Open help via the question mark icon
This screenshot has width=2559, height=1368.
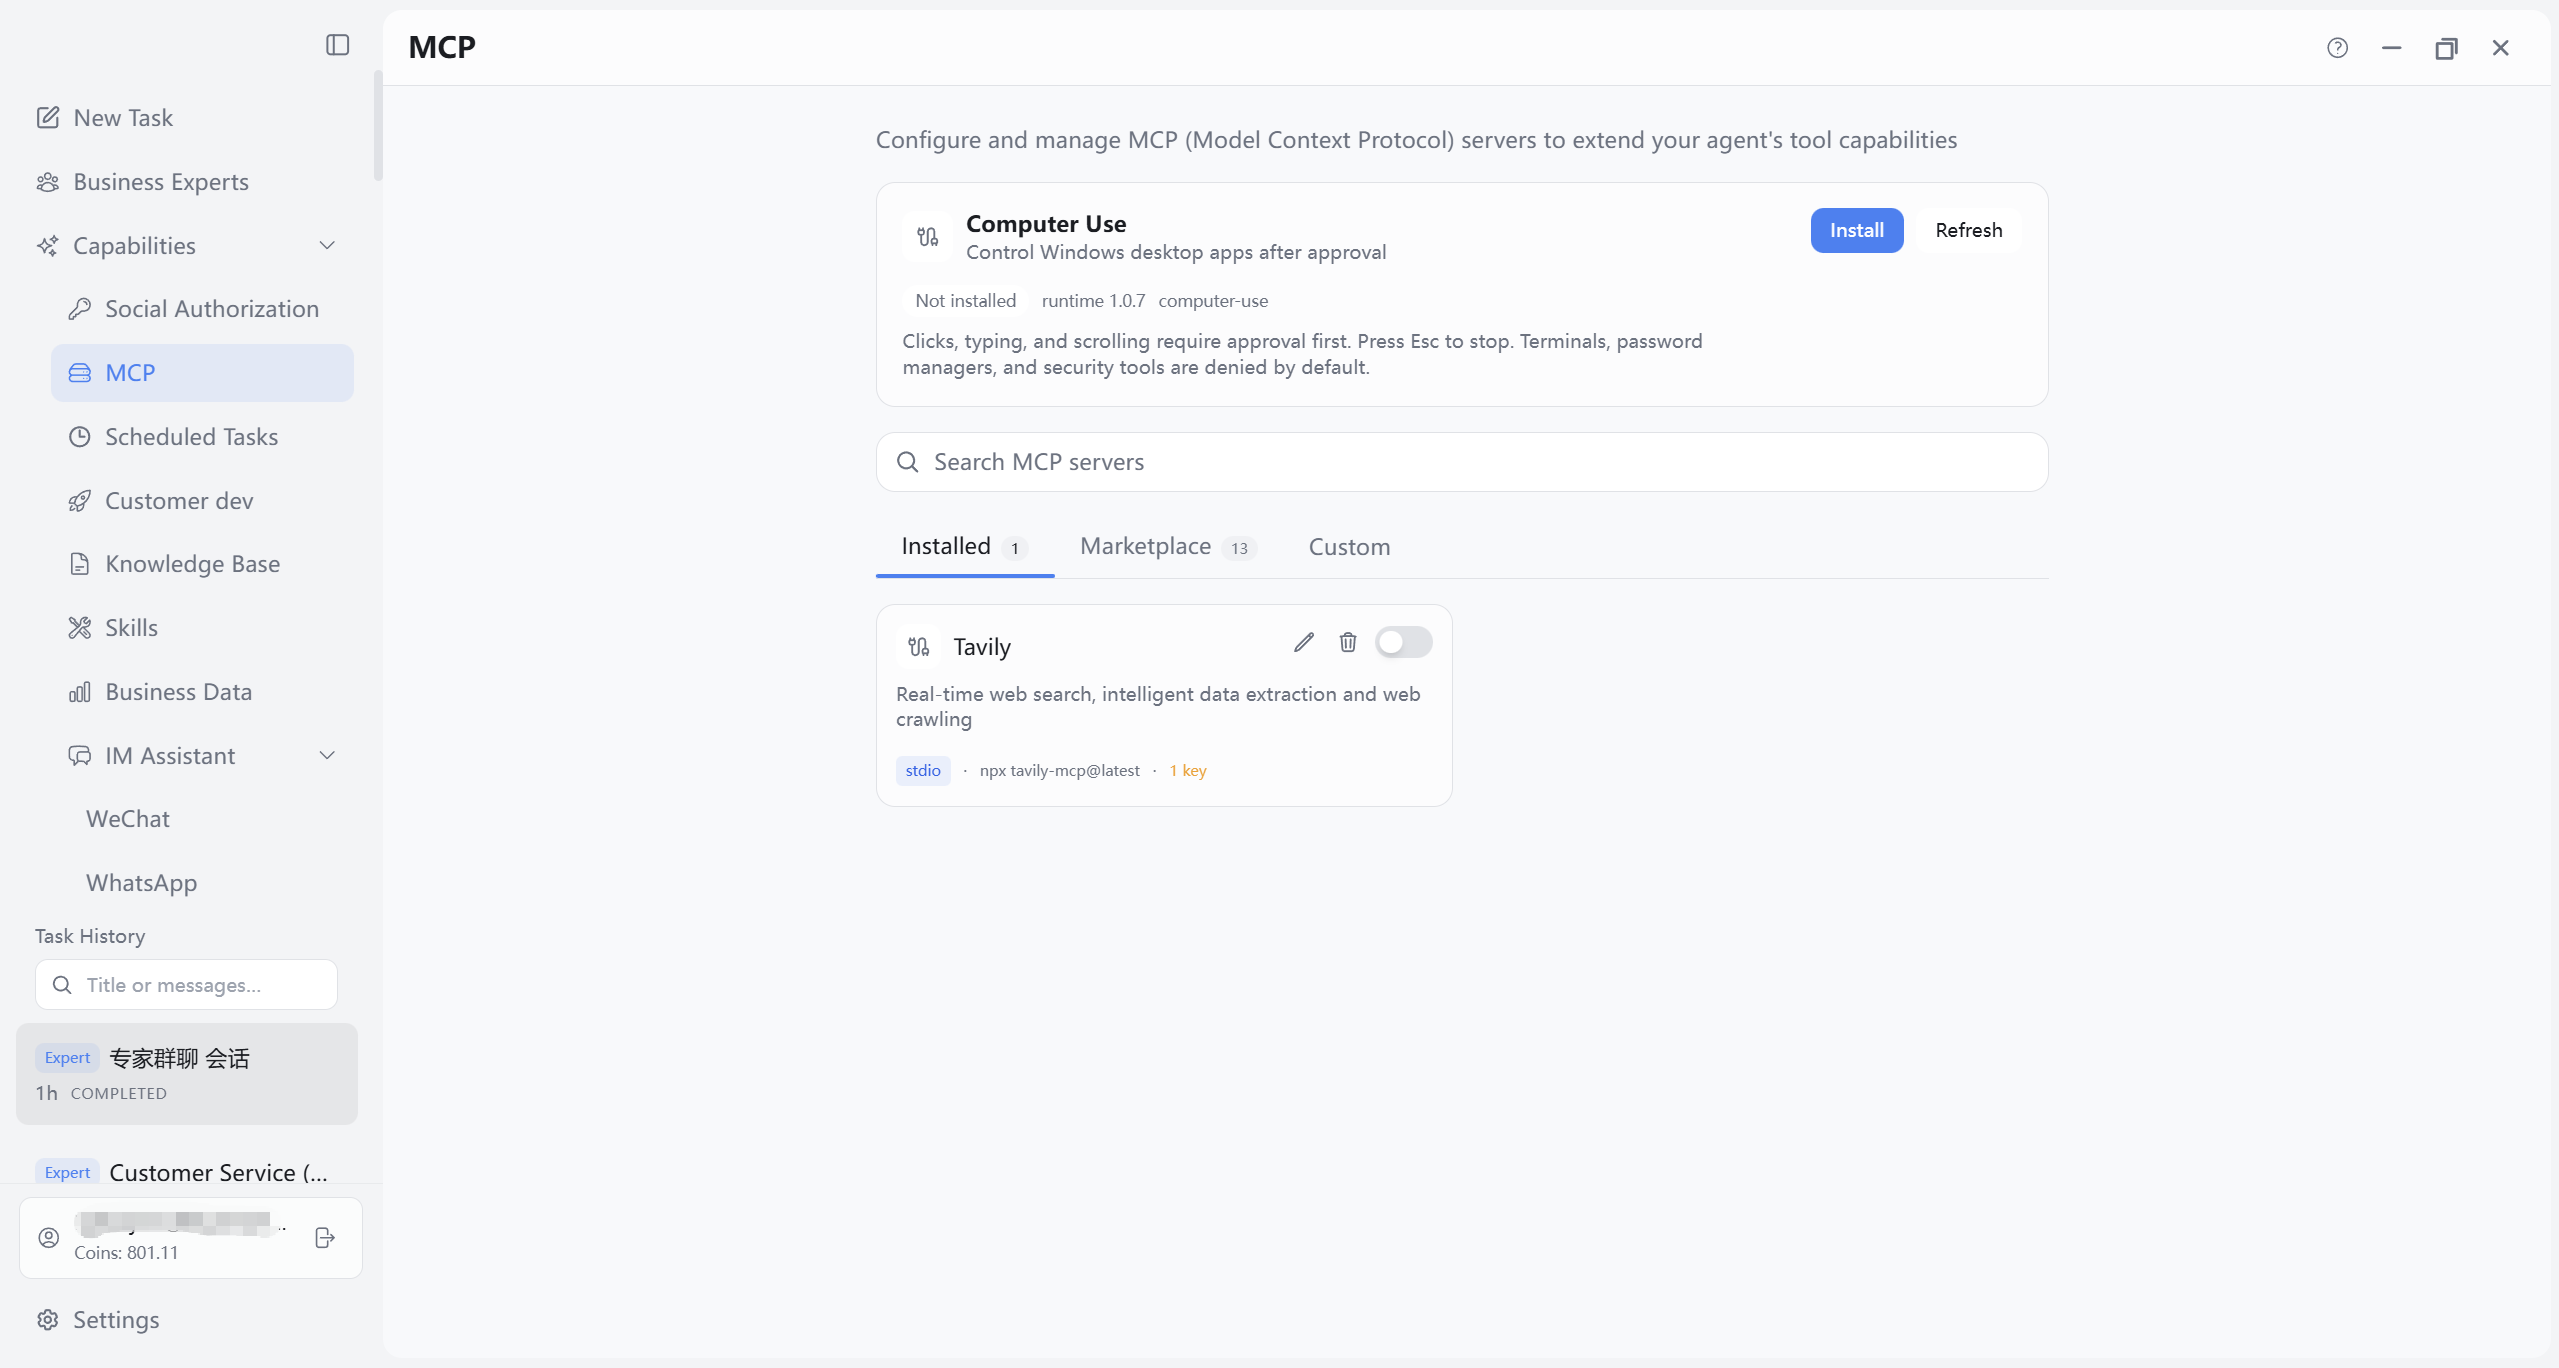[2337, 48]
